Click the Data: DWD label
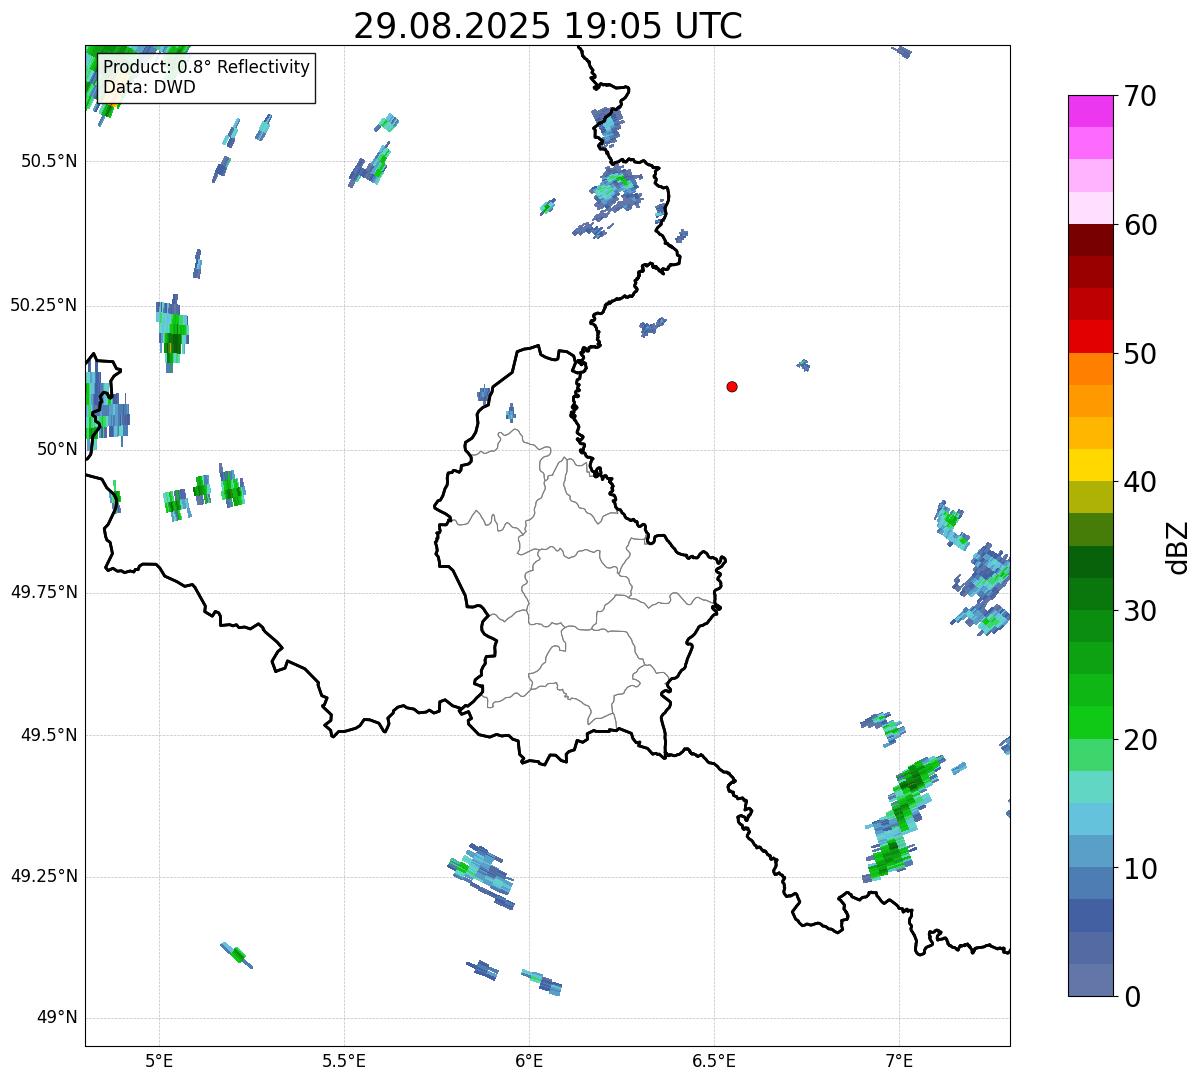Screen dimensions: 1202x1081 [x=149, y=87]
